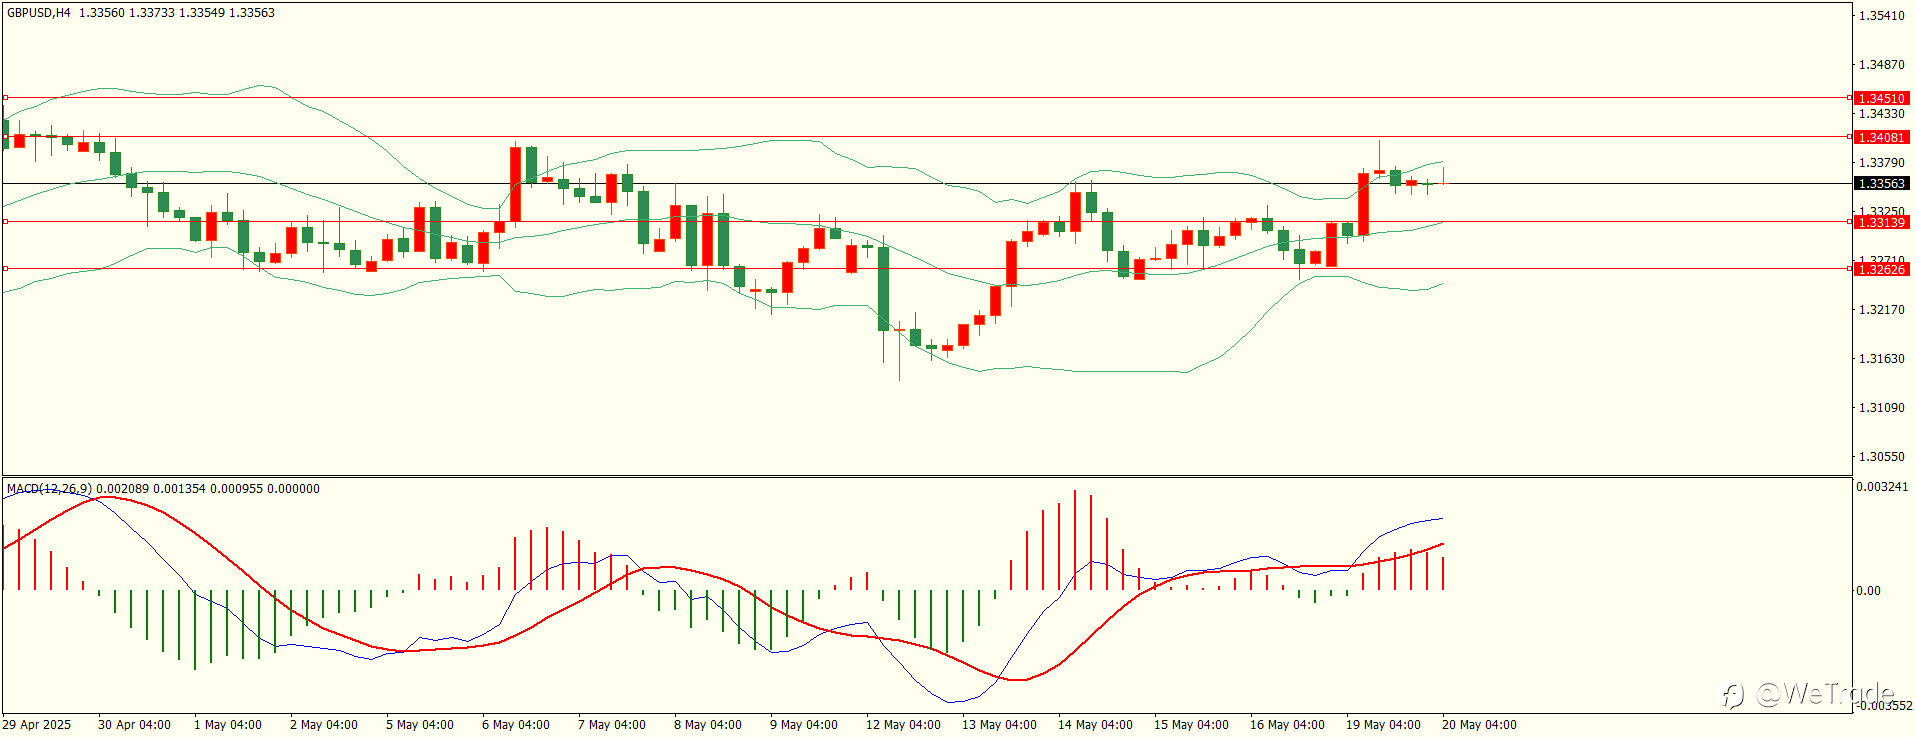
Task: Click the GBPUSD,H4 chart title text
Action: 39,13
